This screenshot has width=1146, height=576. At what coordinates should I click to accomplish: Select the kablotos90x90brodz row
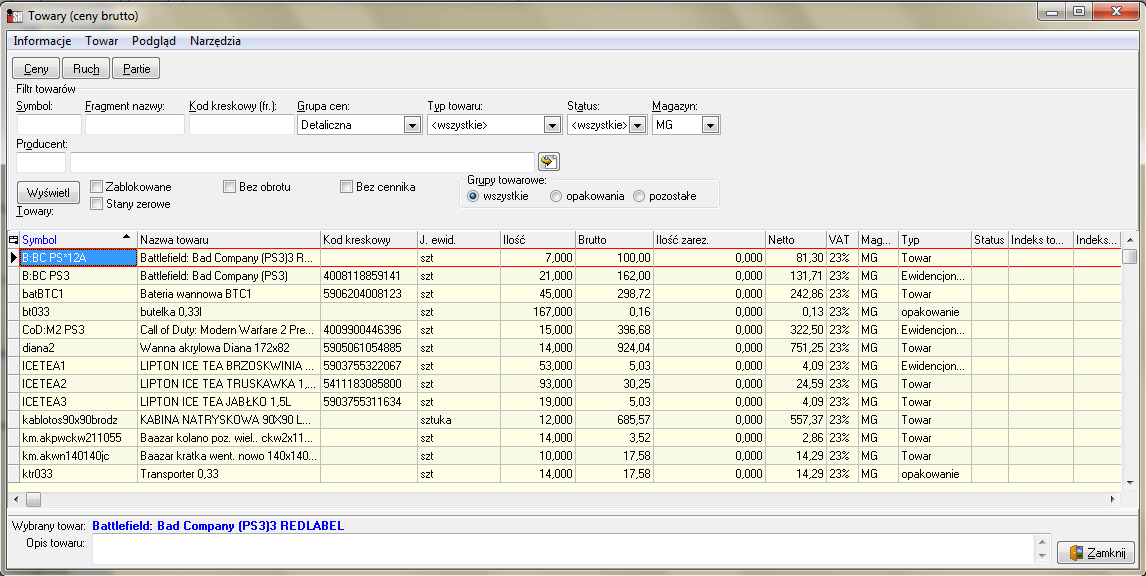click(563, 420)
